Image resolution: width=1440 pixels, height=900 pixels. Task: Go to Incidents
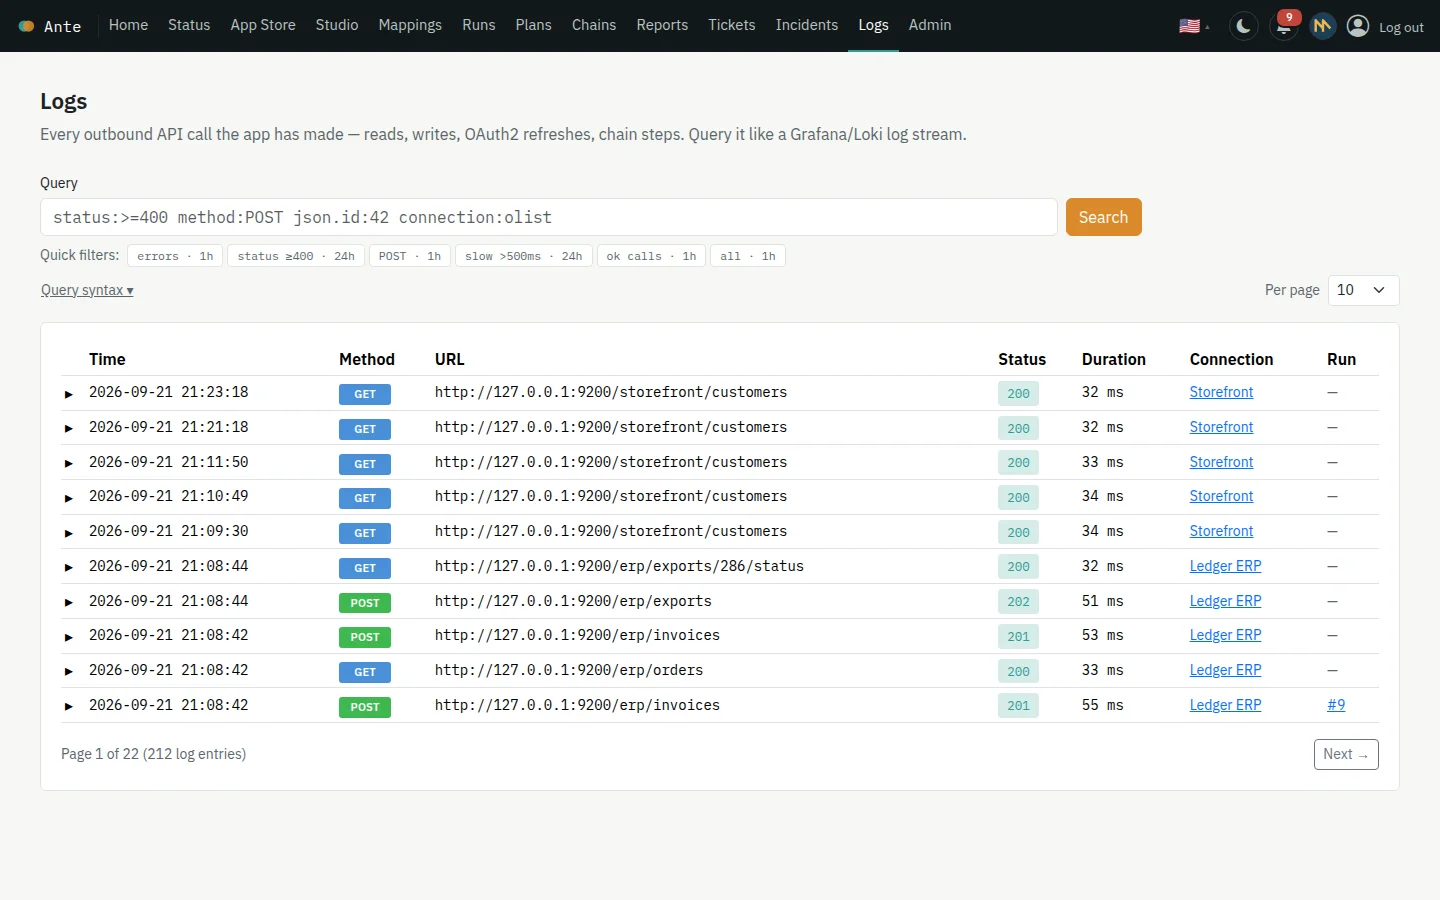coord(807,25)
